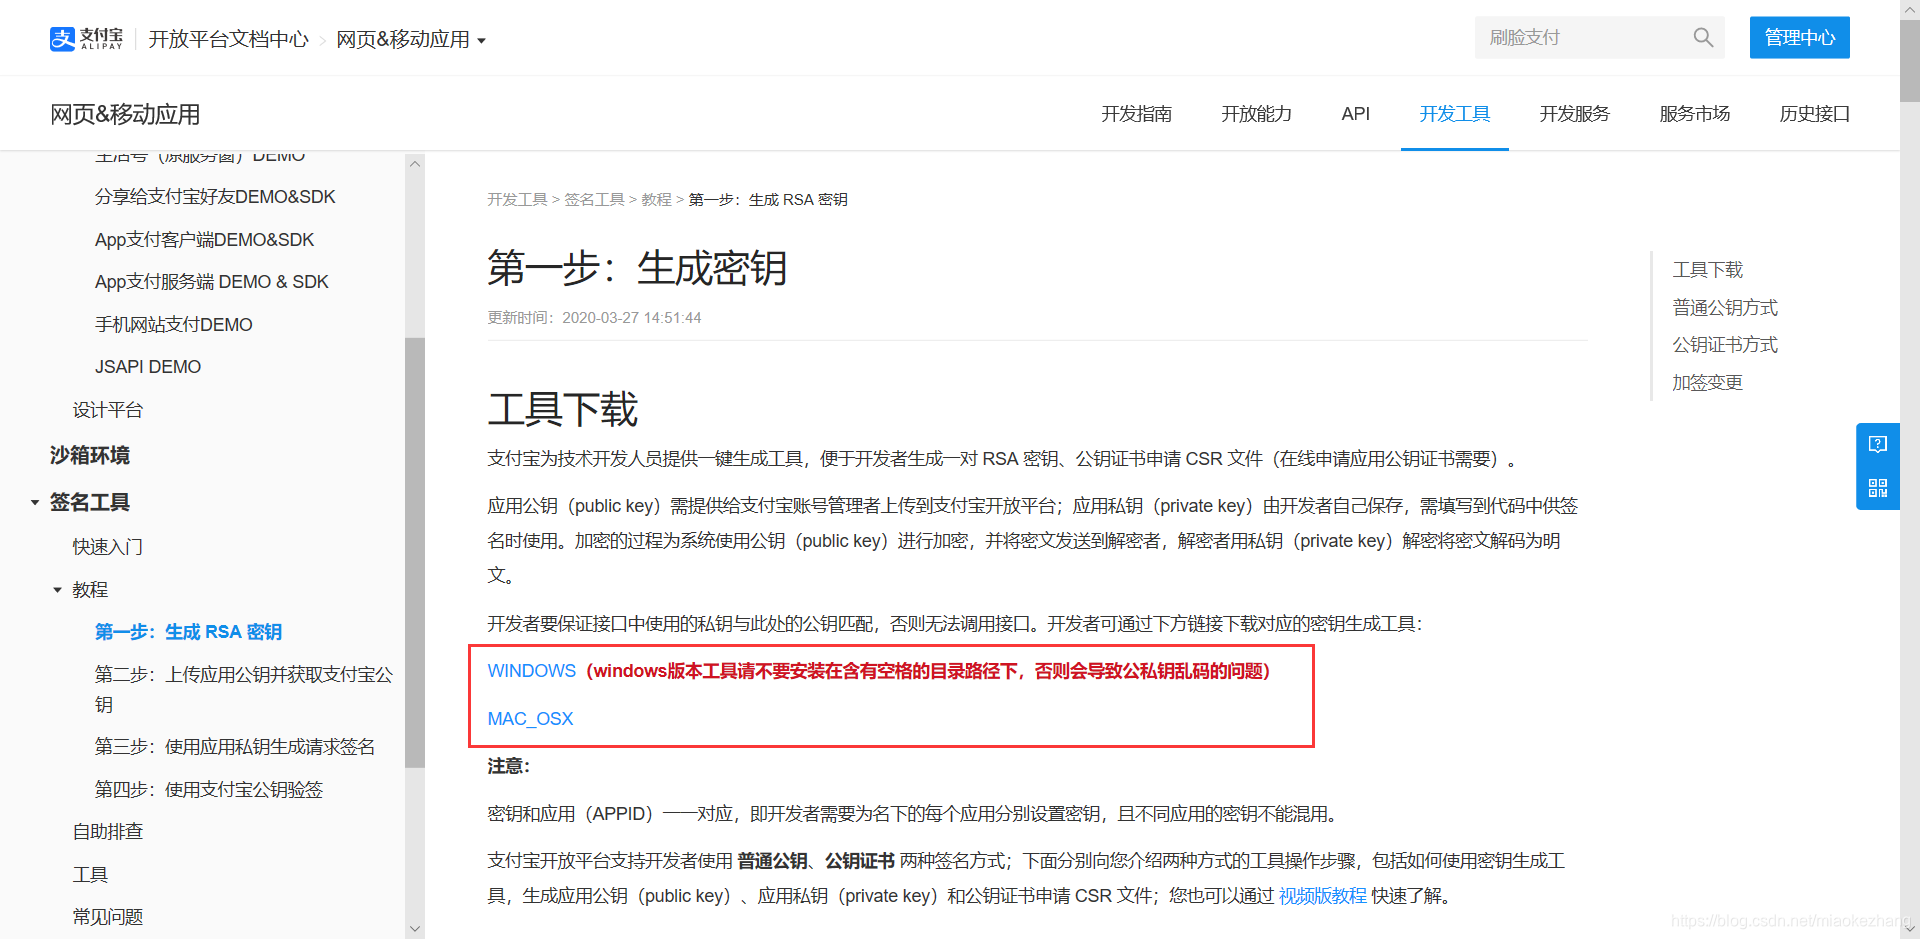Image resolution: width=1920 pixels, height=939 pixels.
Task: Open 第三步：使用应用私钥生成请求签名
Action: [x=234, y=747]
